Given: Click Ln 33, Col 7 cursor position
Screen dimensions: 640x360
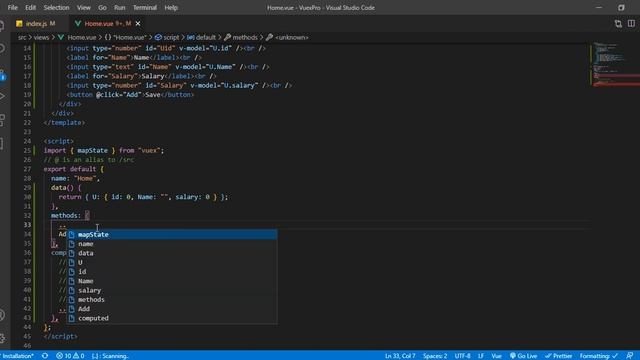Looking at the screenshot, I should pos(400,356).
